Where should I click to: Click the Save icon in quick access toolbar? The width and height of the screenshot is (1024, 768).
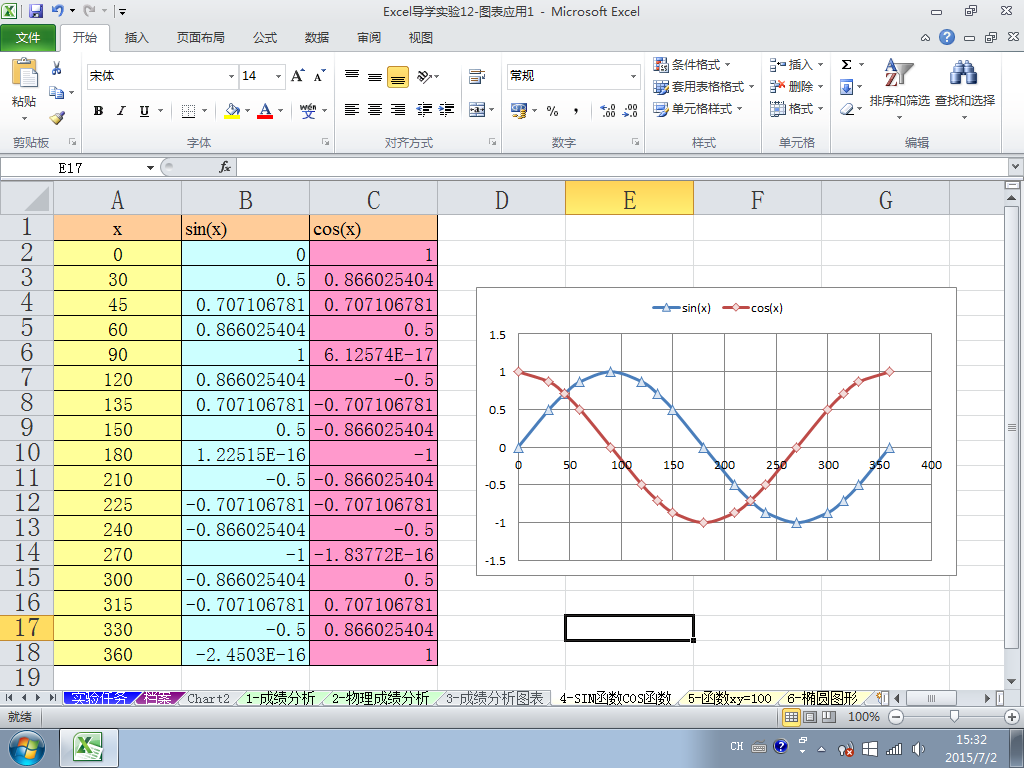tap(35, 11)
